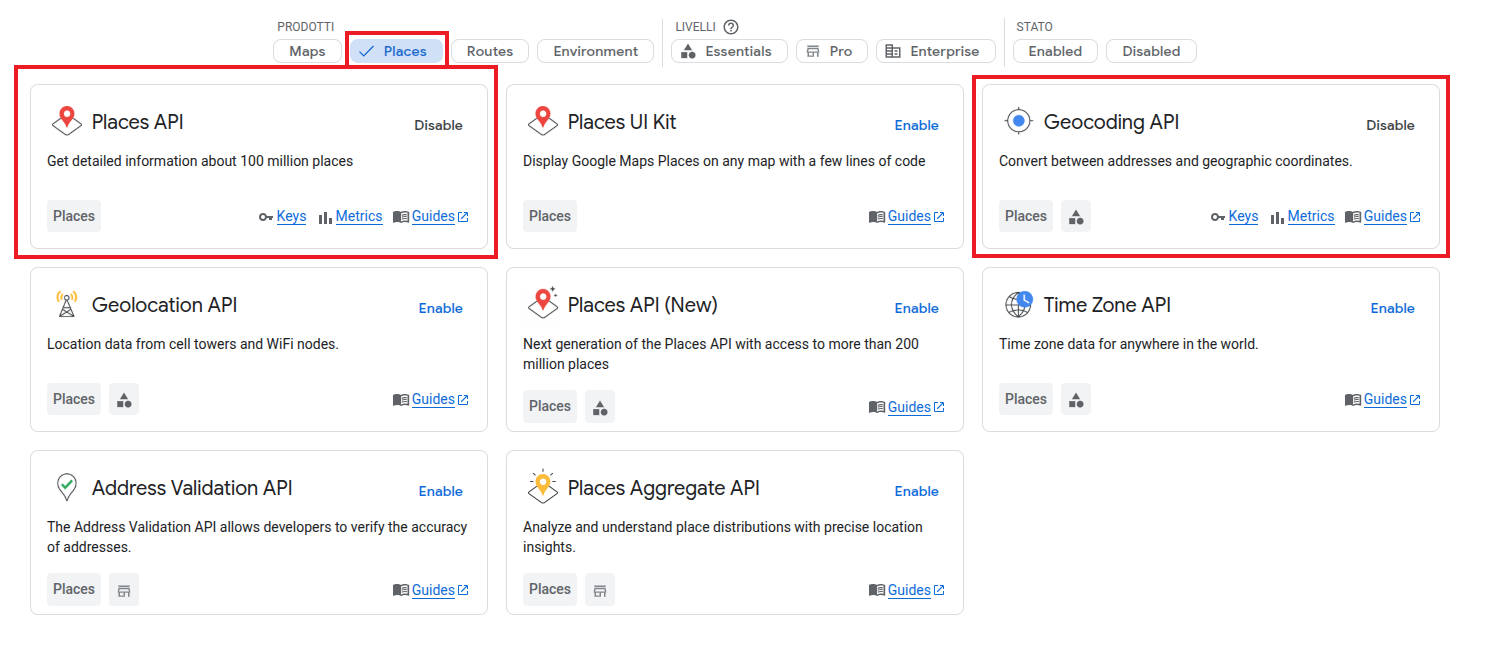Image resolution: width=1495 pixels, height=650 pixels.
Task: Open Guides link on Time Zone API card
Action: pos(1383,399)
